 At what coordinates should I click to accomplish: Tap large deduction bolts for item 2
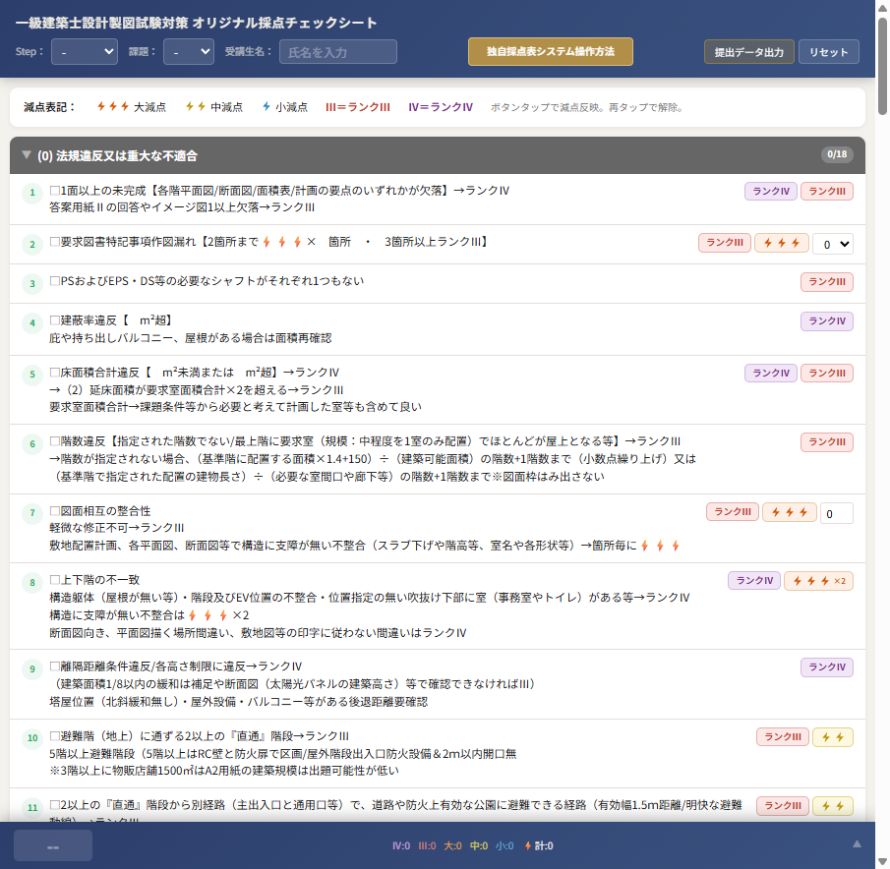[x=781, y=242]
